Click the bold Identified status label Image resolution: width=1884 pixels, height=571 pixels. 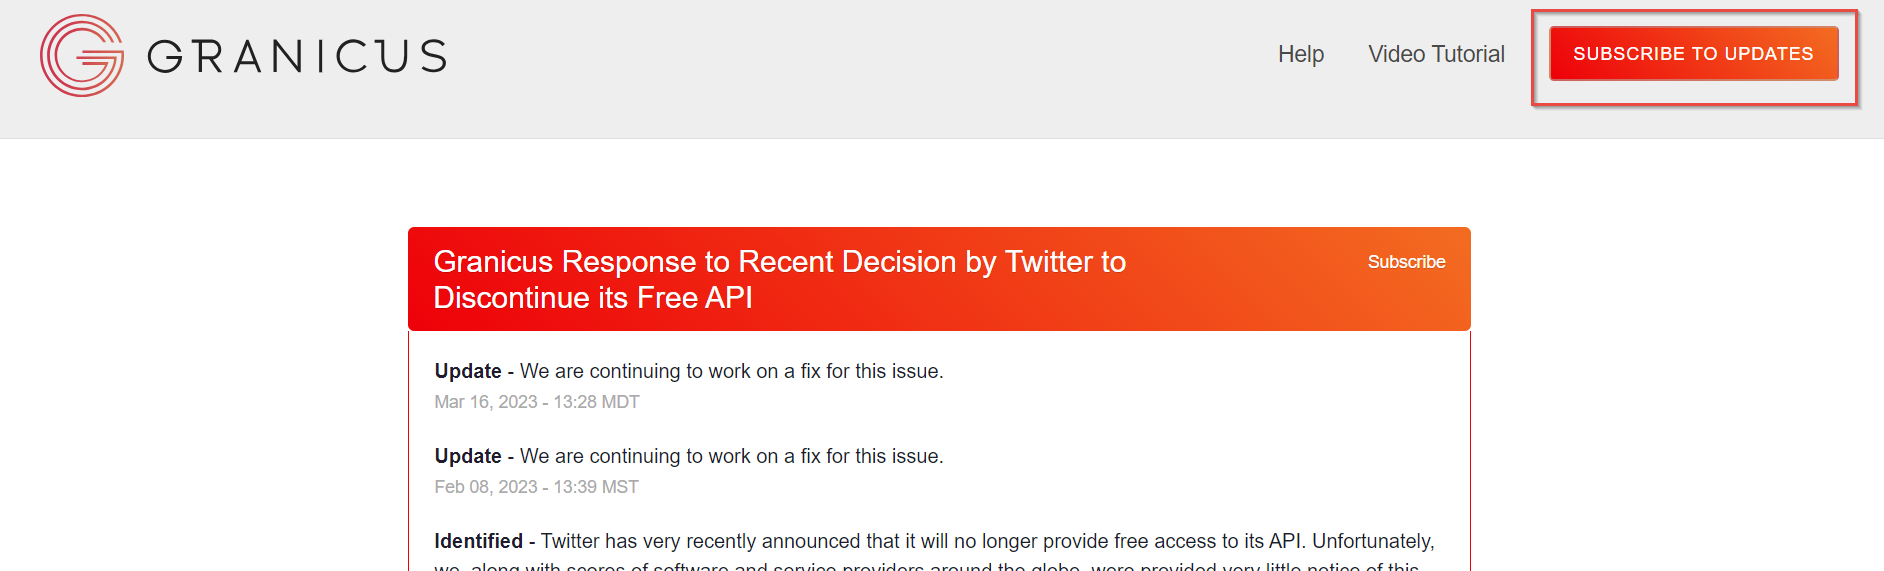(478, 541)
